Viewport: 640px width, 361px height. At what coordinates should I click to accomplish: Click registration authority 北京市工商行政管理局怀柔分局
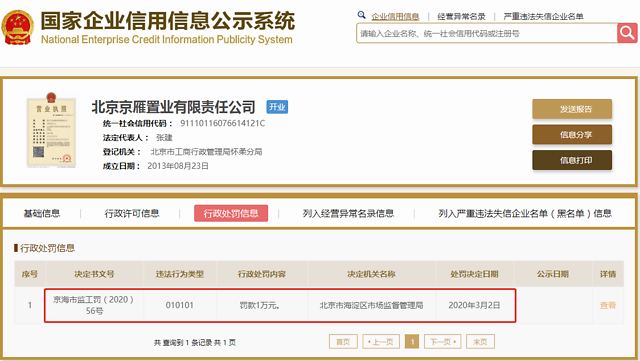tap(206, 152)
